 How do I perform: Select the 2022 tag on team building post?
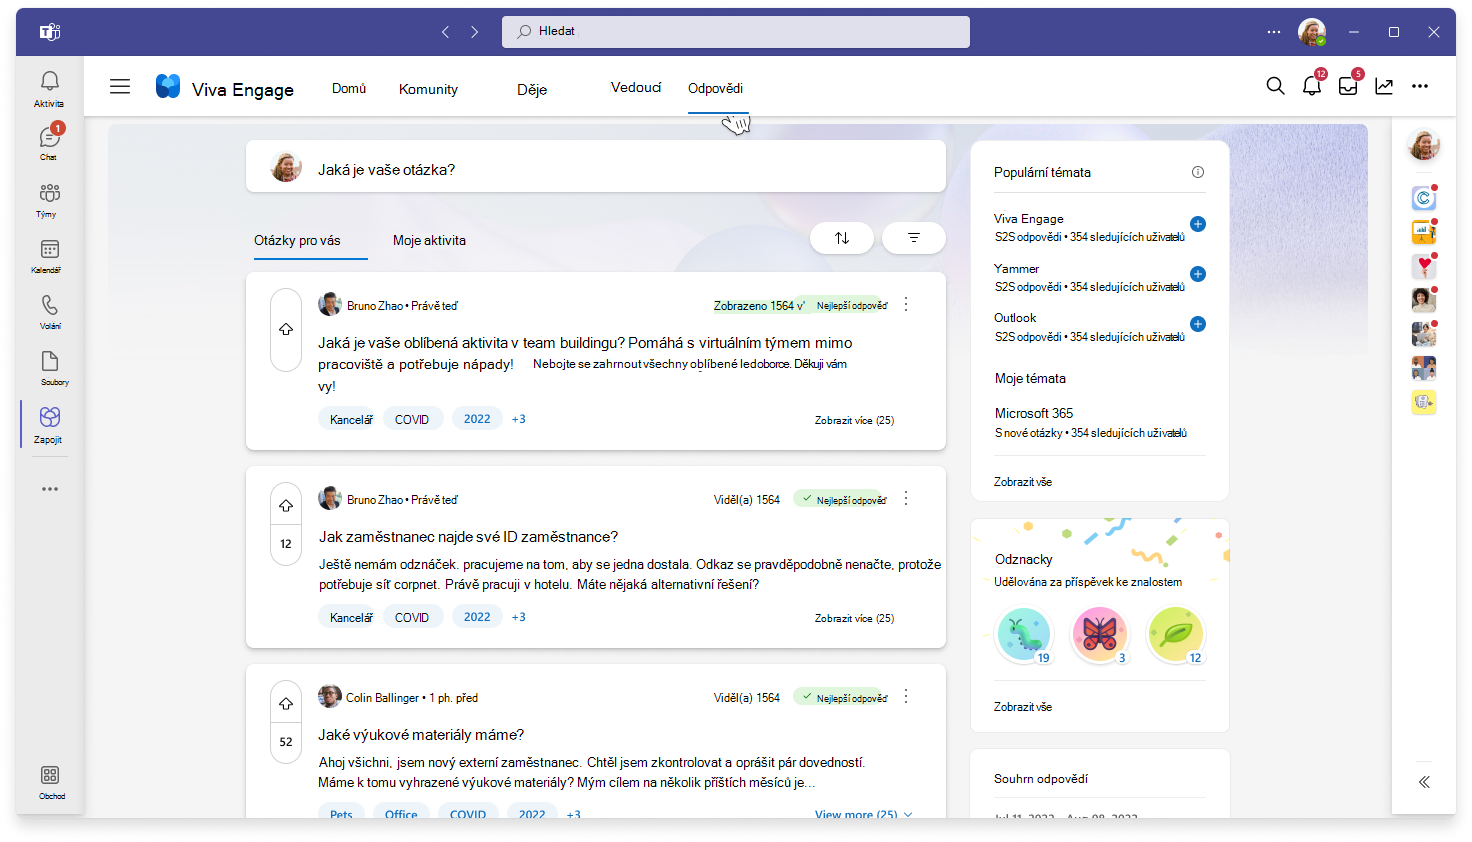point(477,419)
